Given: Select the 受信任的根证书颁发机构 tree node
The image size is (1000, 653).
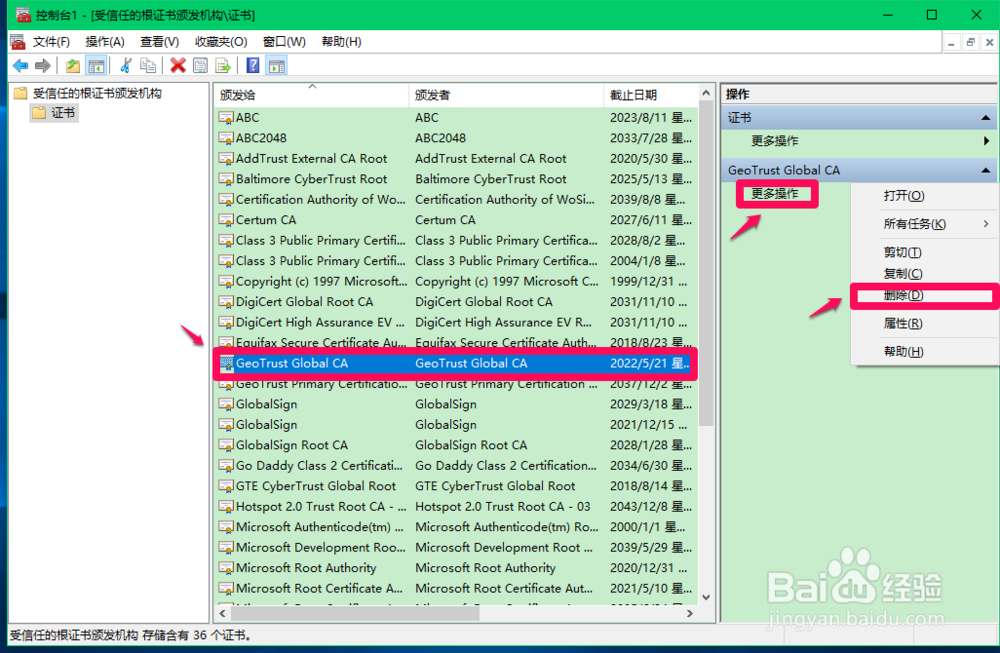Looking at the screenshot, I should [x=97, y=94].
